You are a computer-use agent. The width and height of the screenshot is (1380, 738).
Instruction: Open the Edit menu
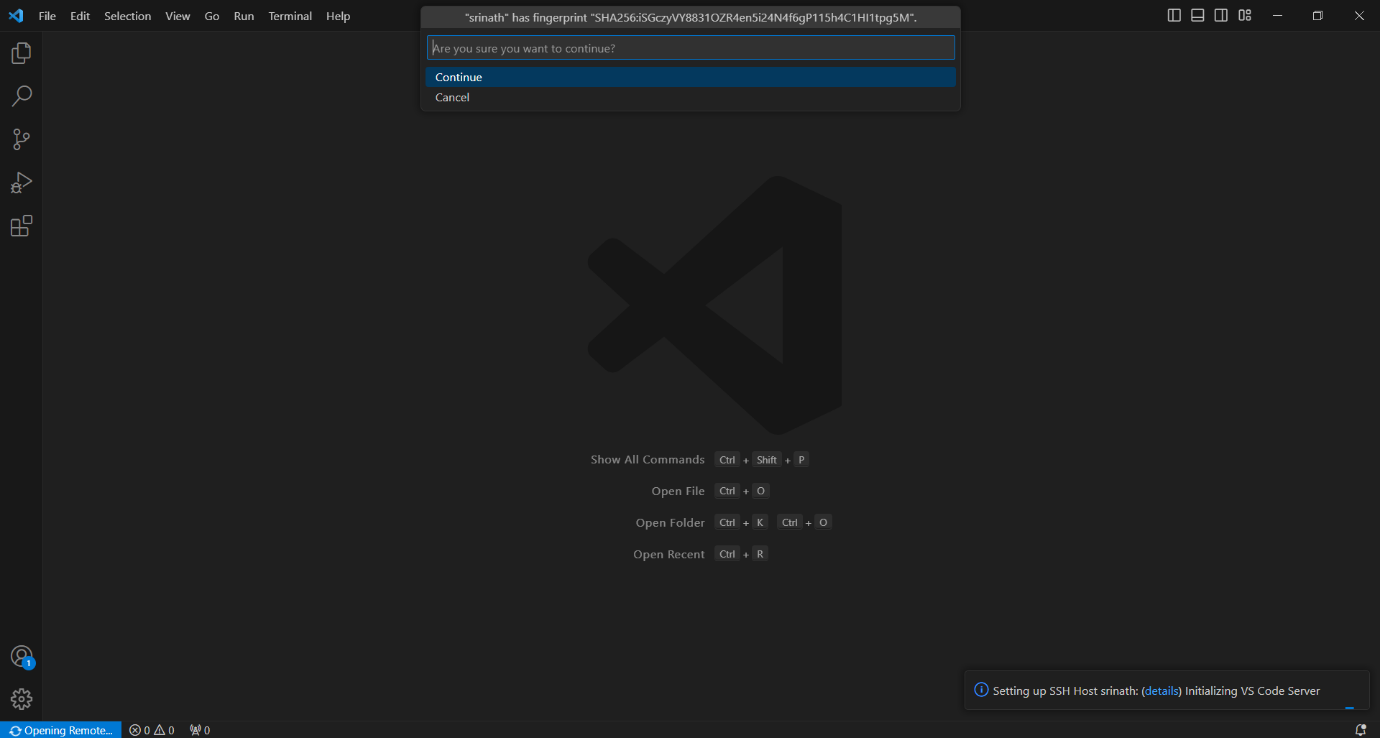coord(80,16)
